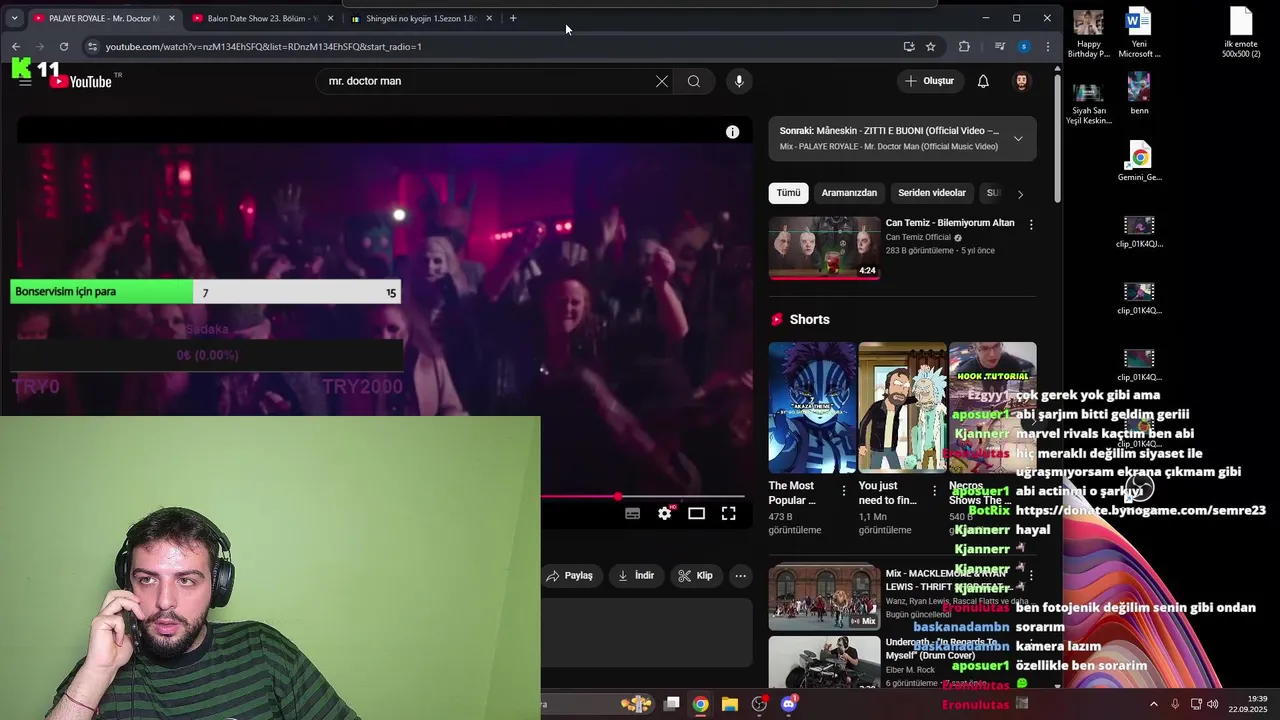Open Can Temiz - Bilemiyorum Altan title
This screenshot has width=1280, height=720.
point(950,223)
